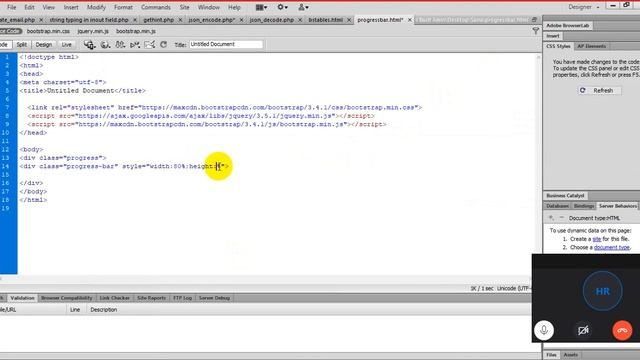The image size is (640, 360).
Task: Switch to bstables.html tab
Action: [x=326, y=20]
